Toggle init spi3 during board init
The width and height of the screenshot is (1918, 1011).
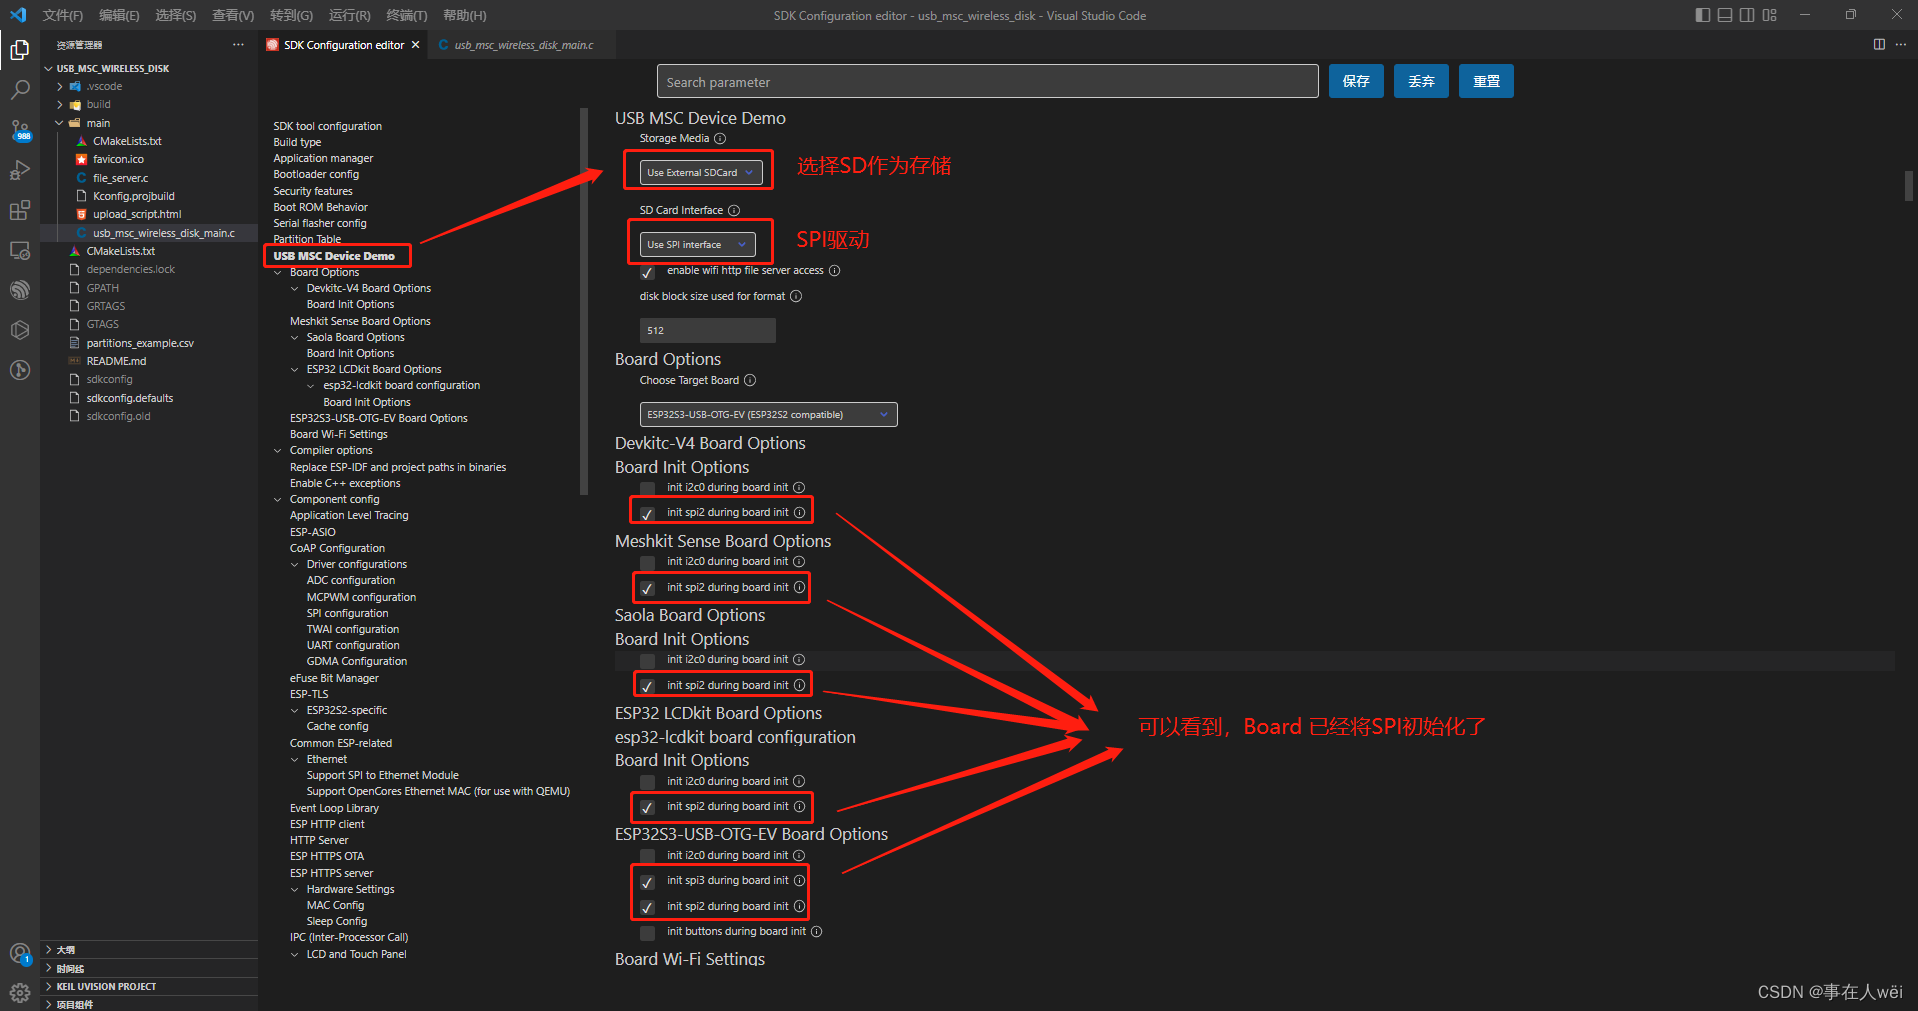point(647,882)
